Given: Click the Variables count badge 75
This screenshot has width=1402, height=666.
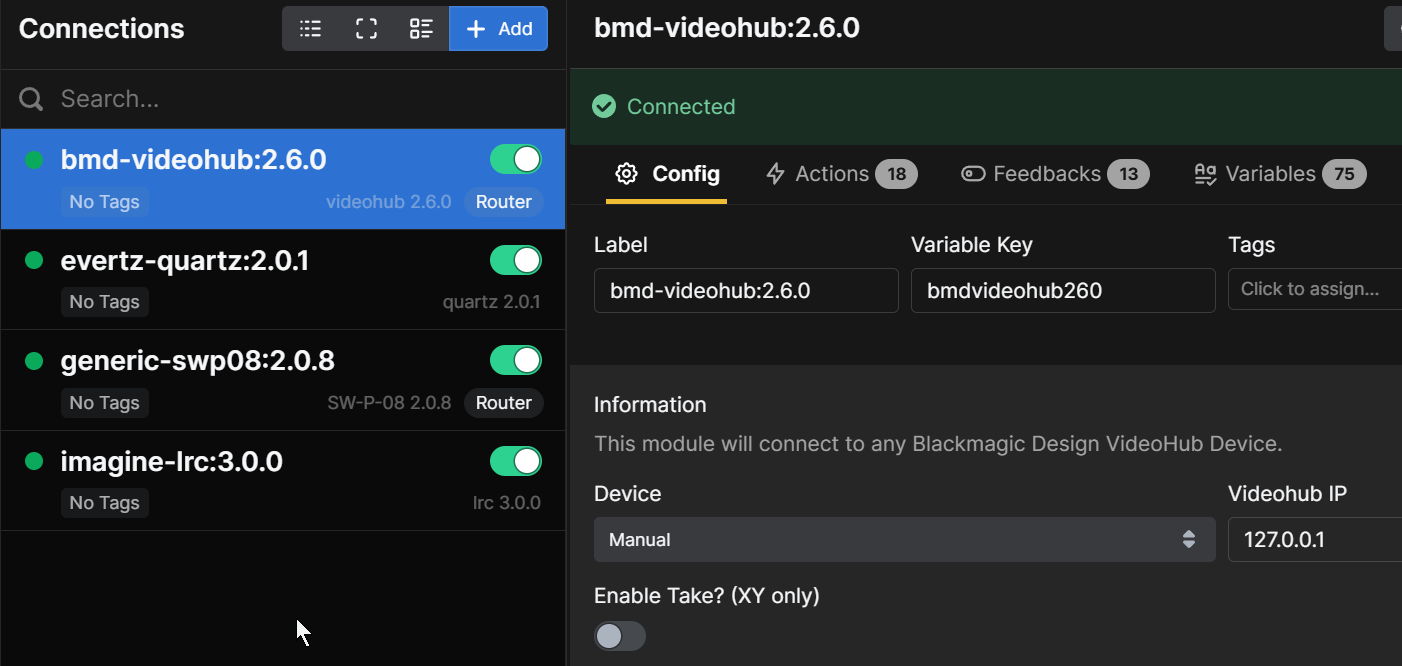Looking at the screenshot, I should coord(1344,174).
